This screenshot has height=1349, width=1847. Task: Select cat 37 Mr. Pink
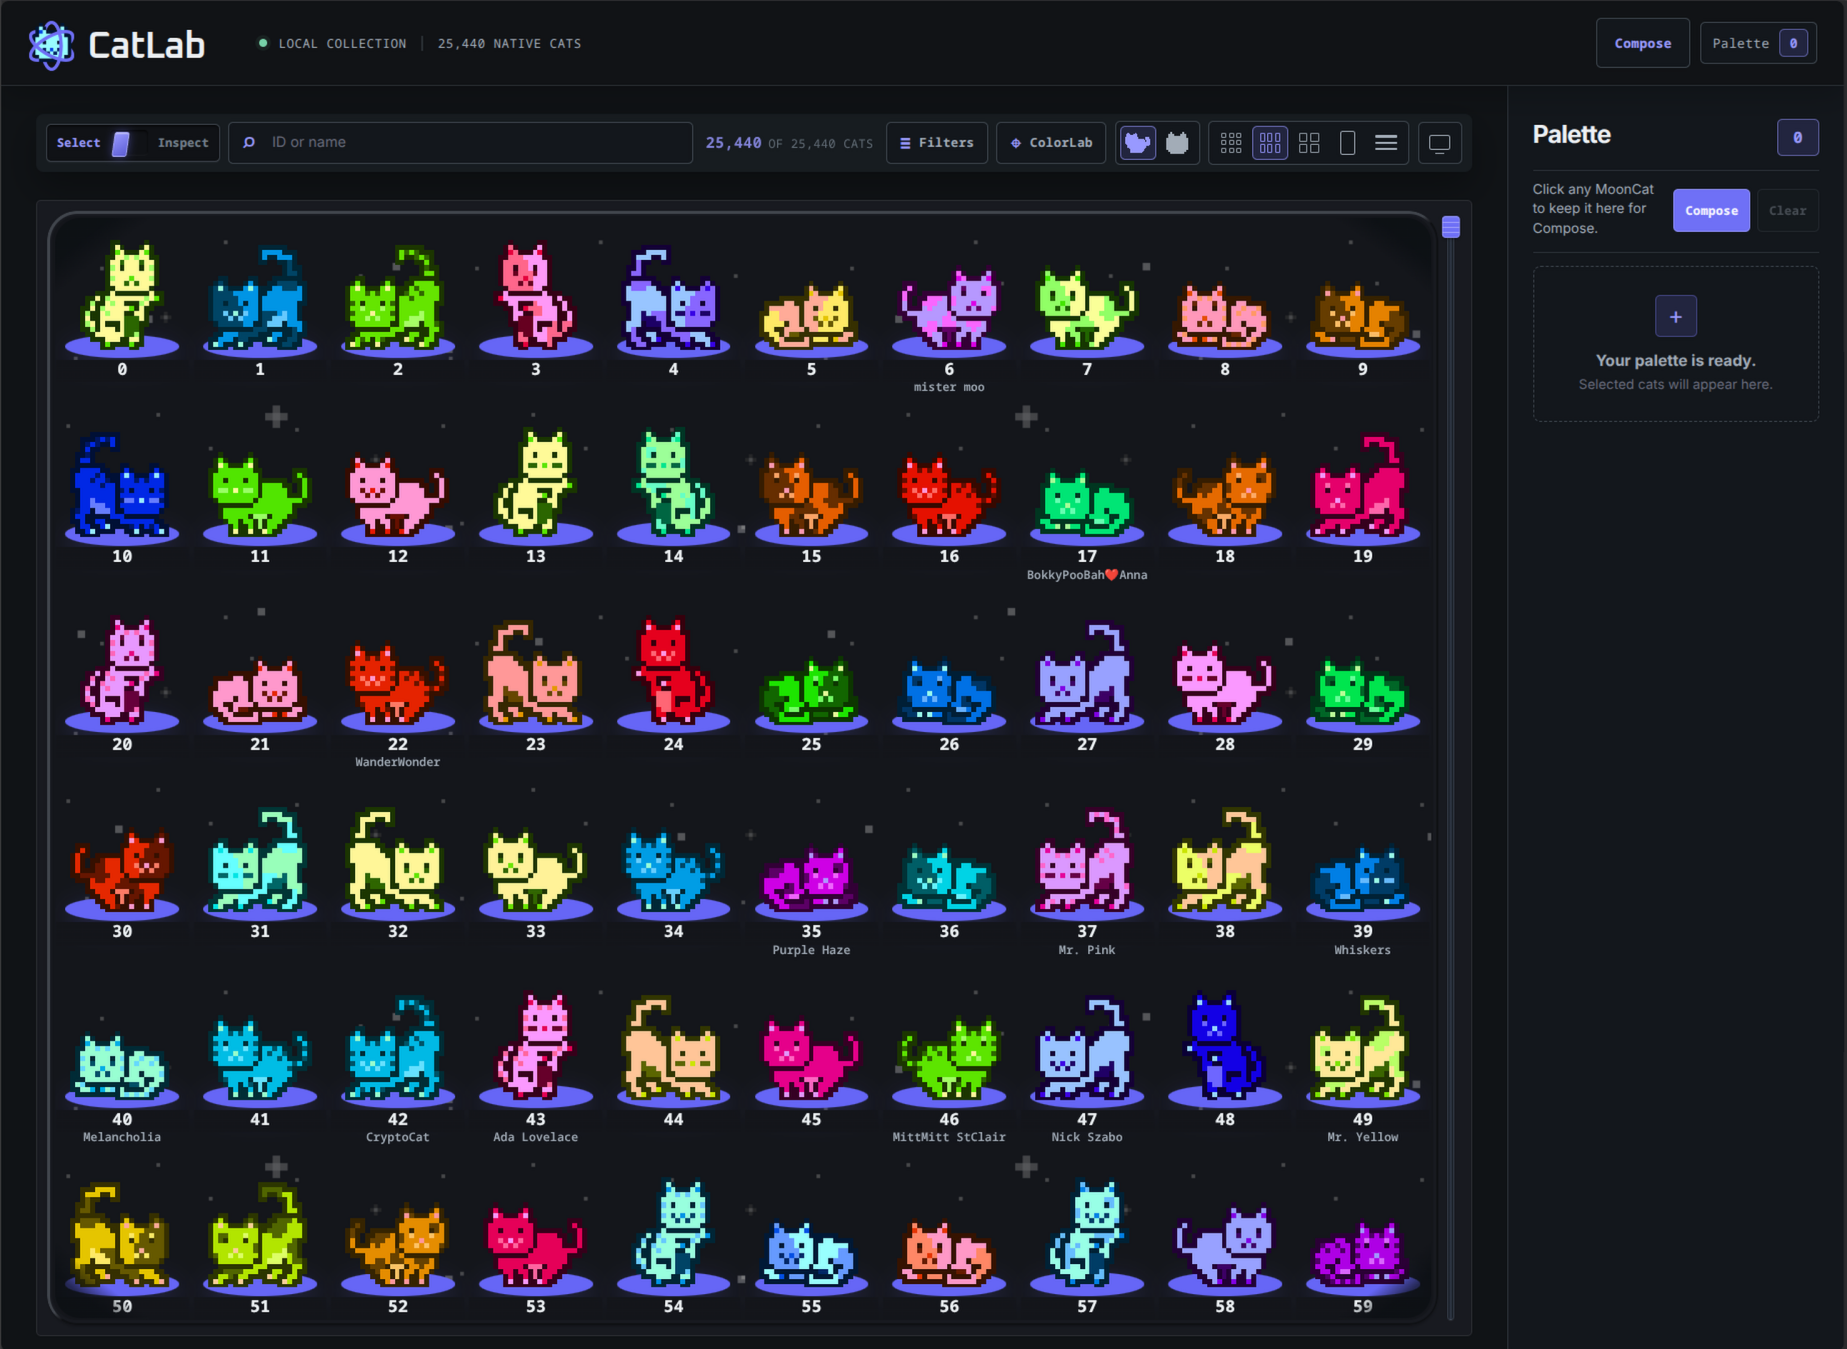point(1087,882)
